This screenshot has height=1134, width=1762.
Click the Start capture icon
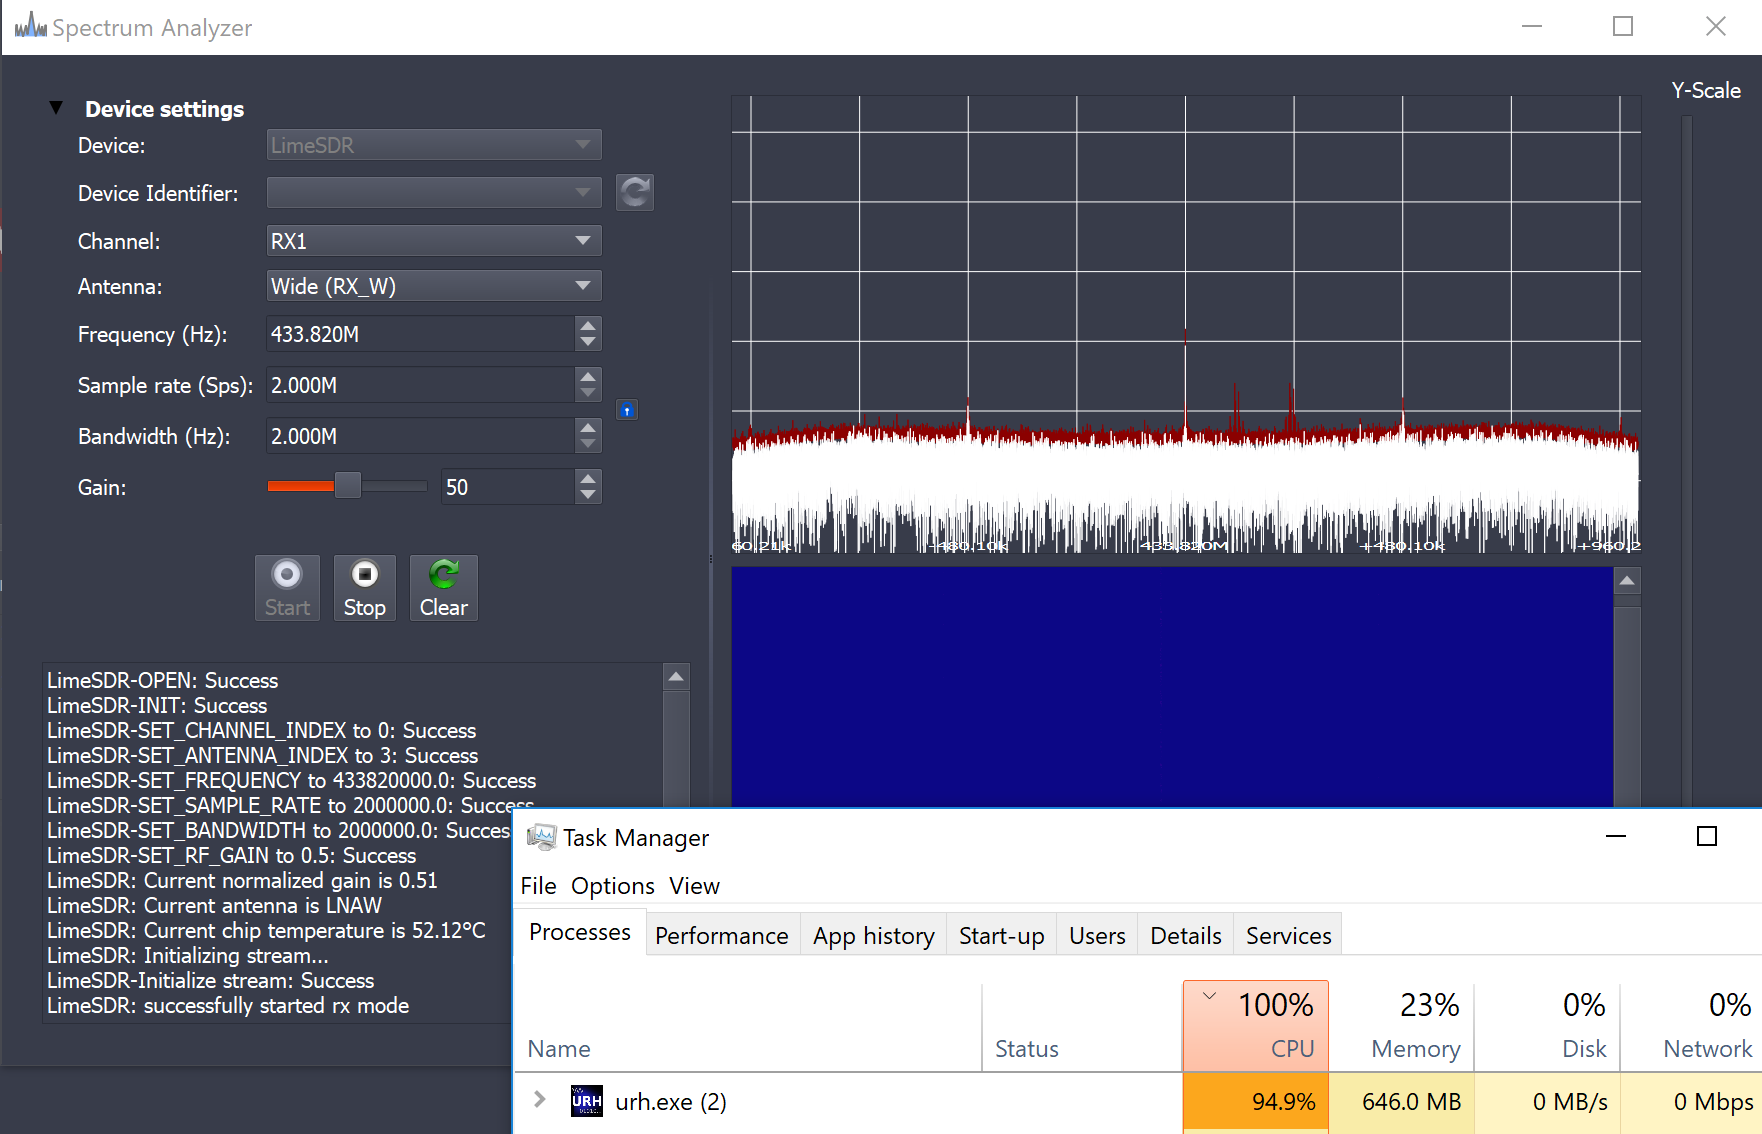point(287,587)
